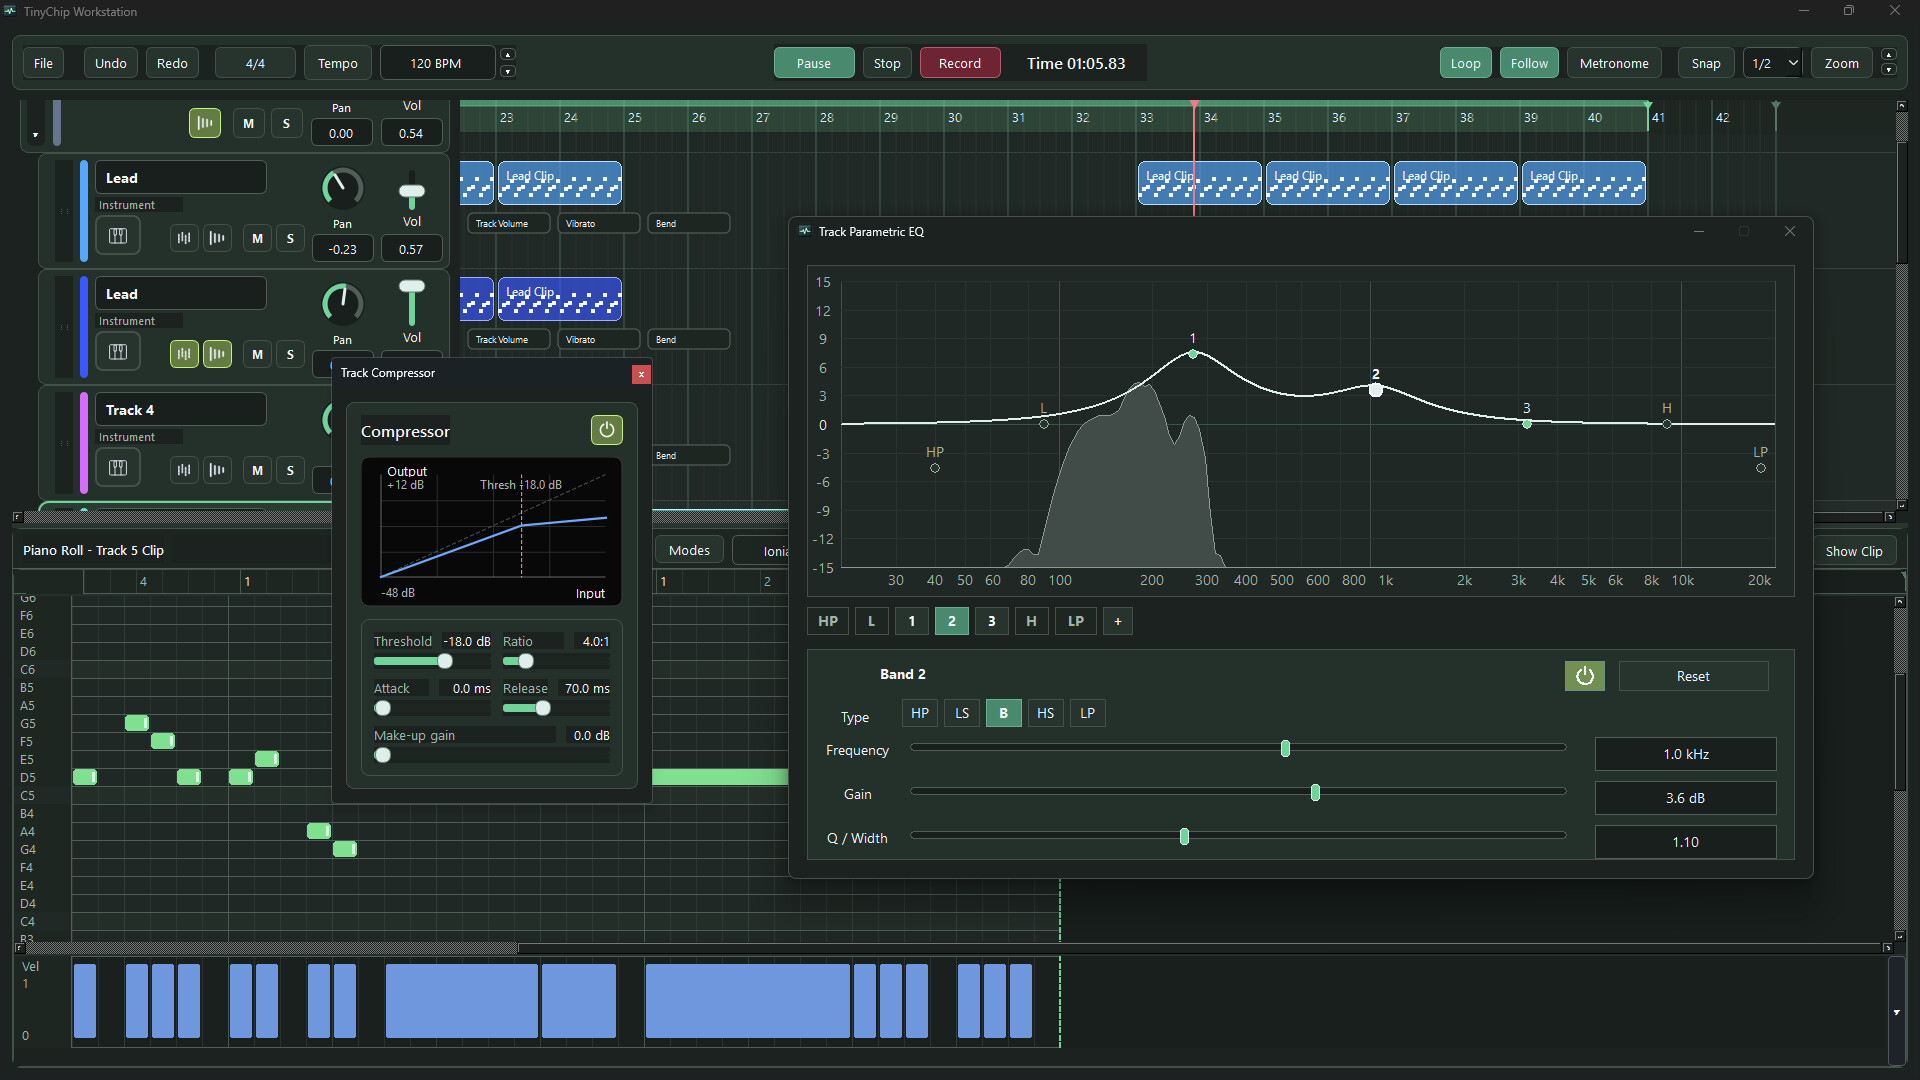
Task: Click the highlighted waveform icon on the topmost track
Action: [205, 123]
